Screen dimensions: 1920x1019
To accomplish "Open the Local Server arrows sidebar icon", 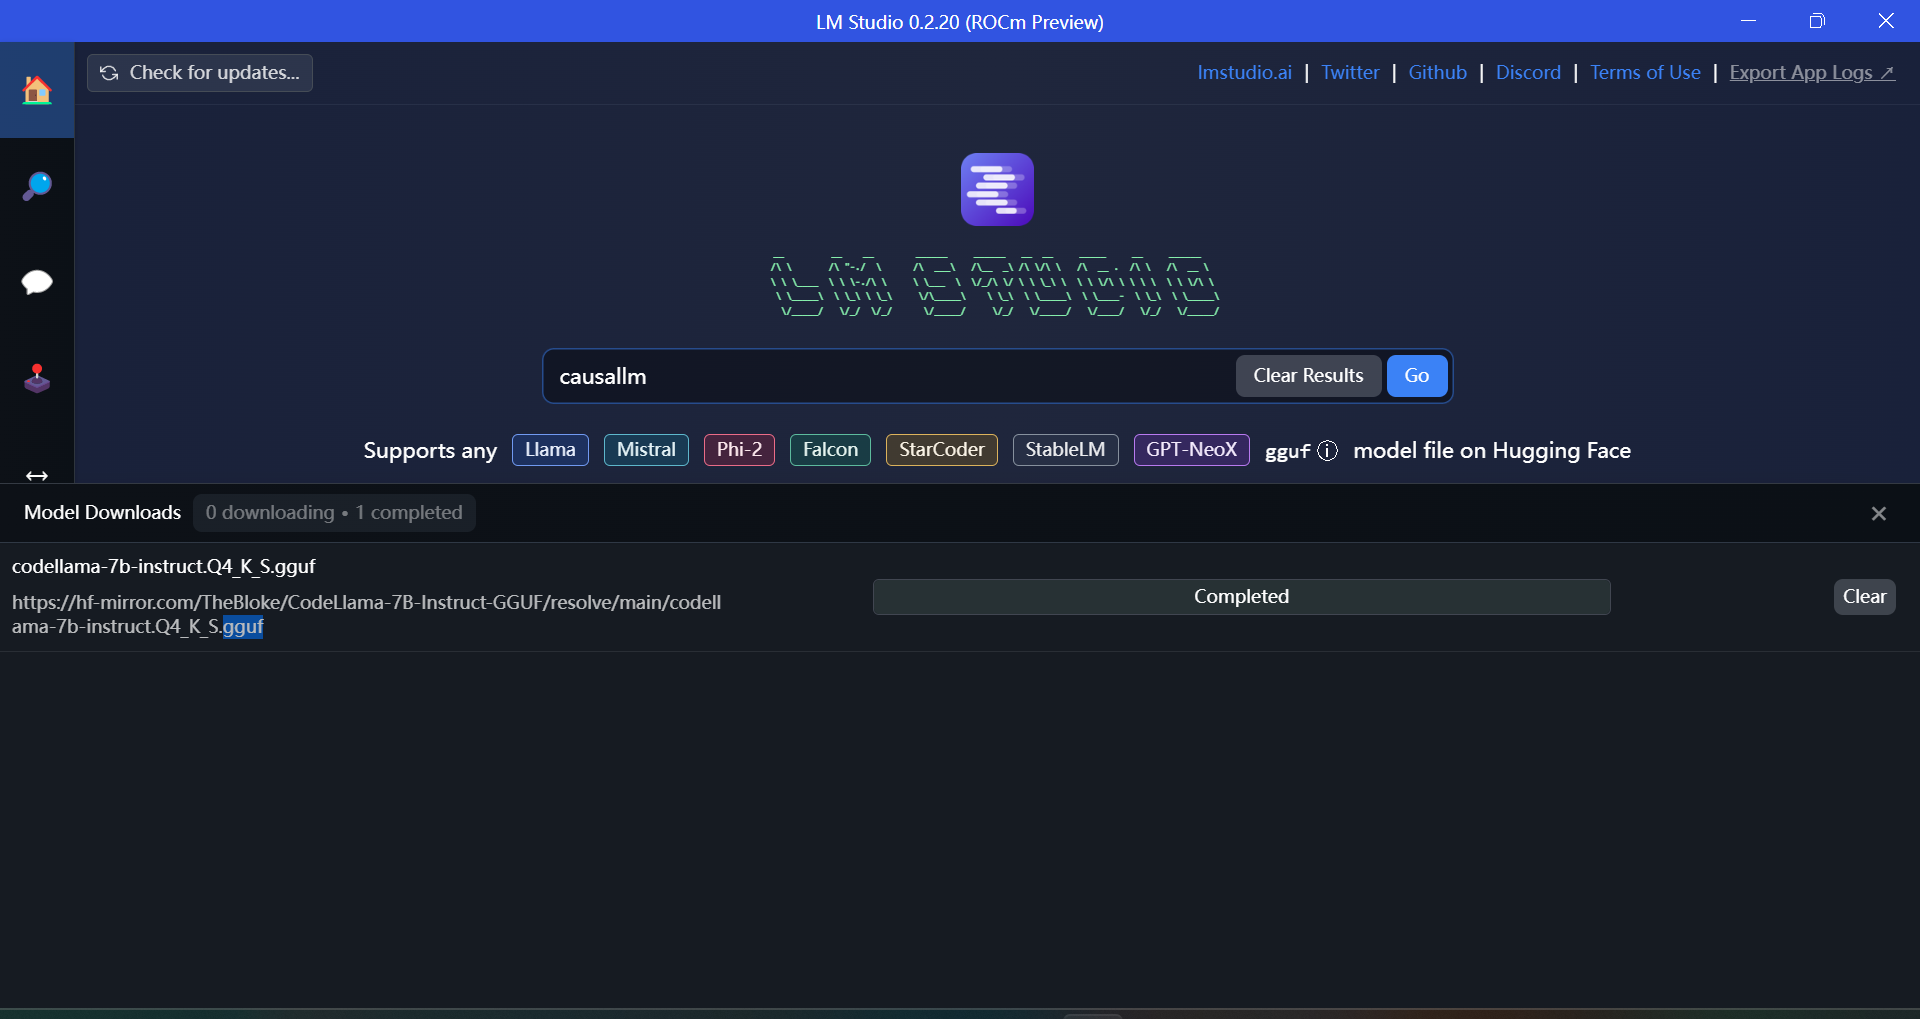I will (37, 475).
